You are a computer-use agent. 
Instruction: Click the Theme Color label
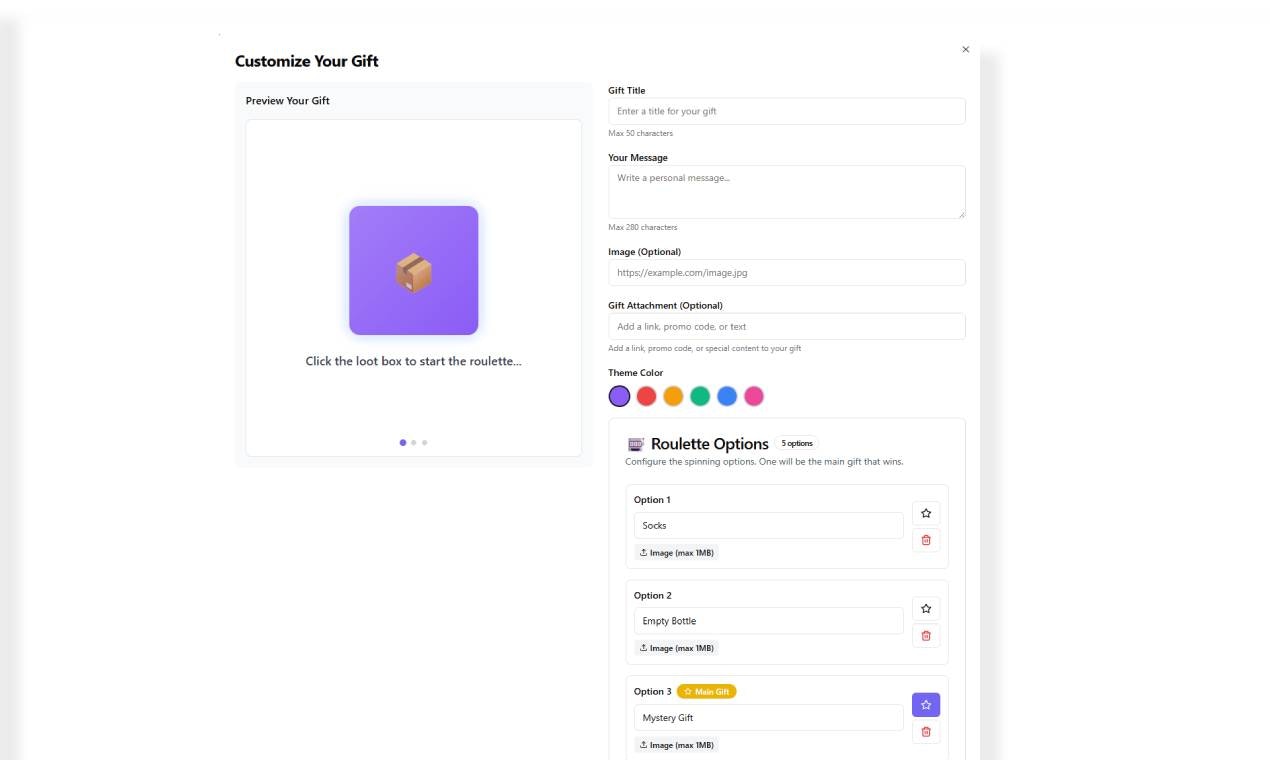point(636,373)
